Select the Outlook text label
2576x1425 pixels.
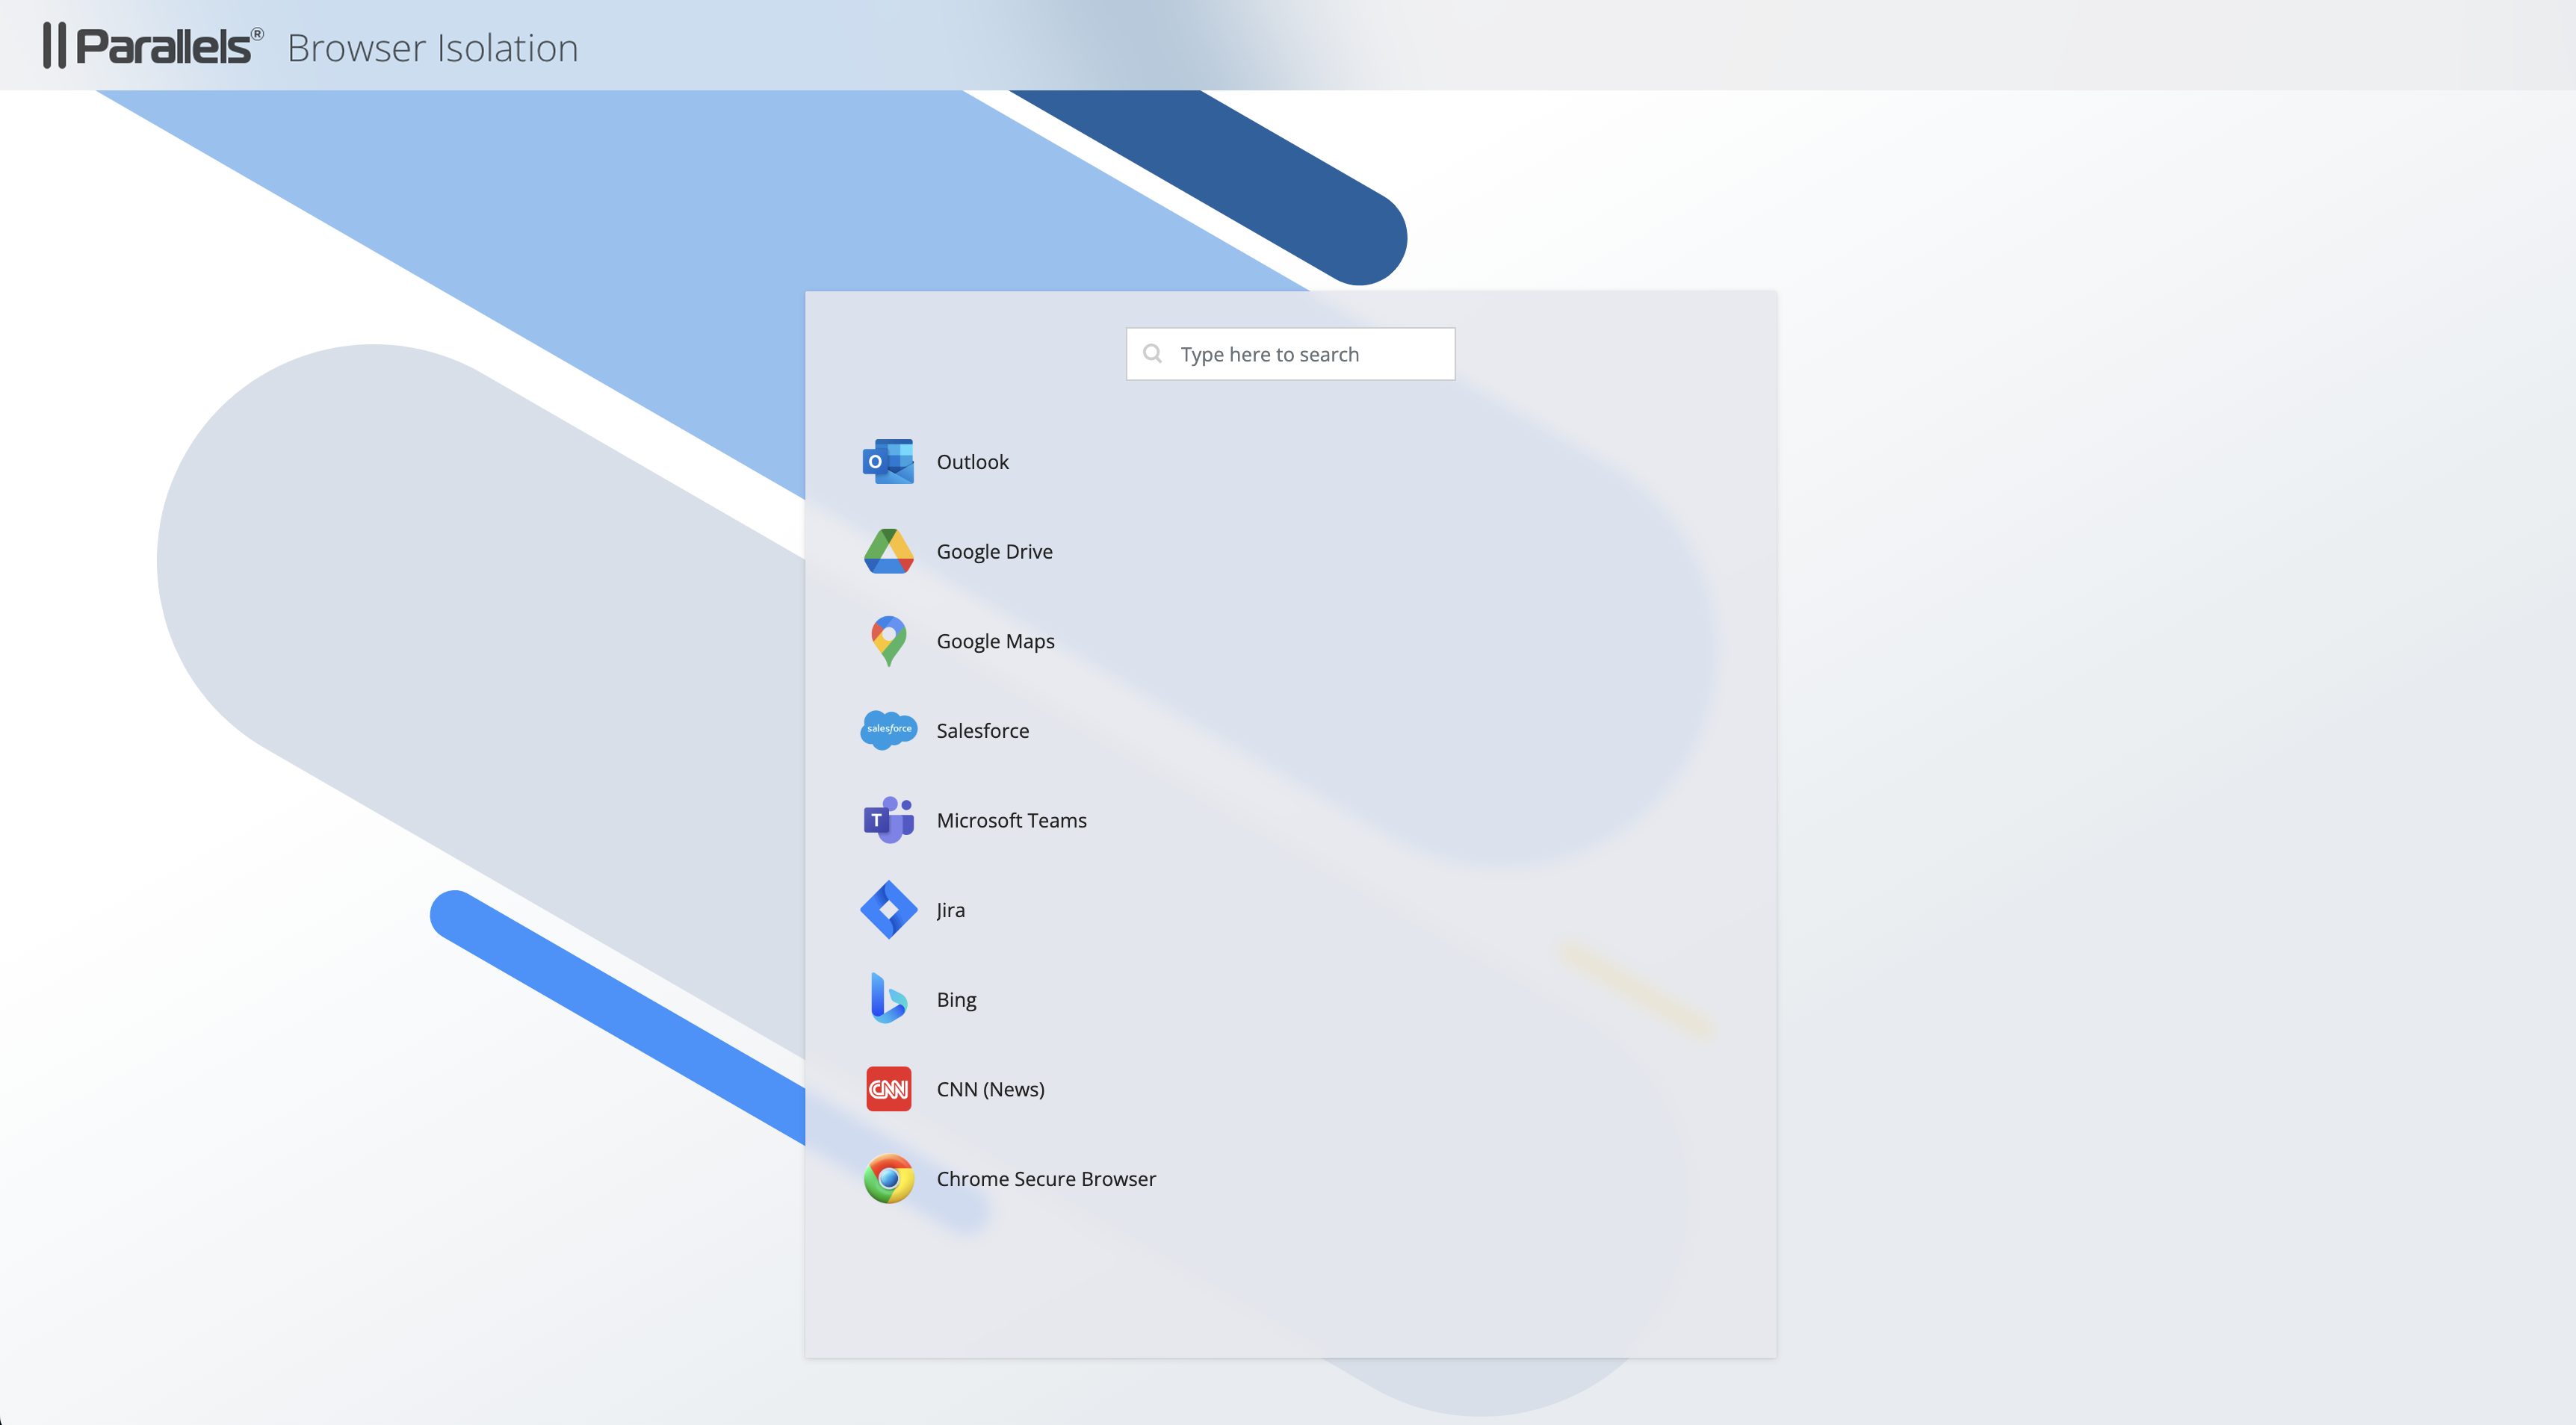point(972,462)
